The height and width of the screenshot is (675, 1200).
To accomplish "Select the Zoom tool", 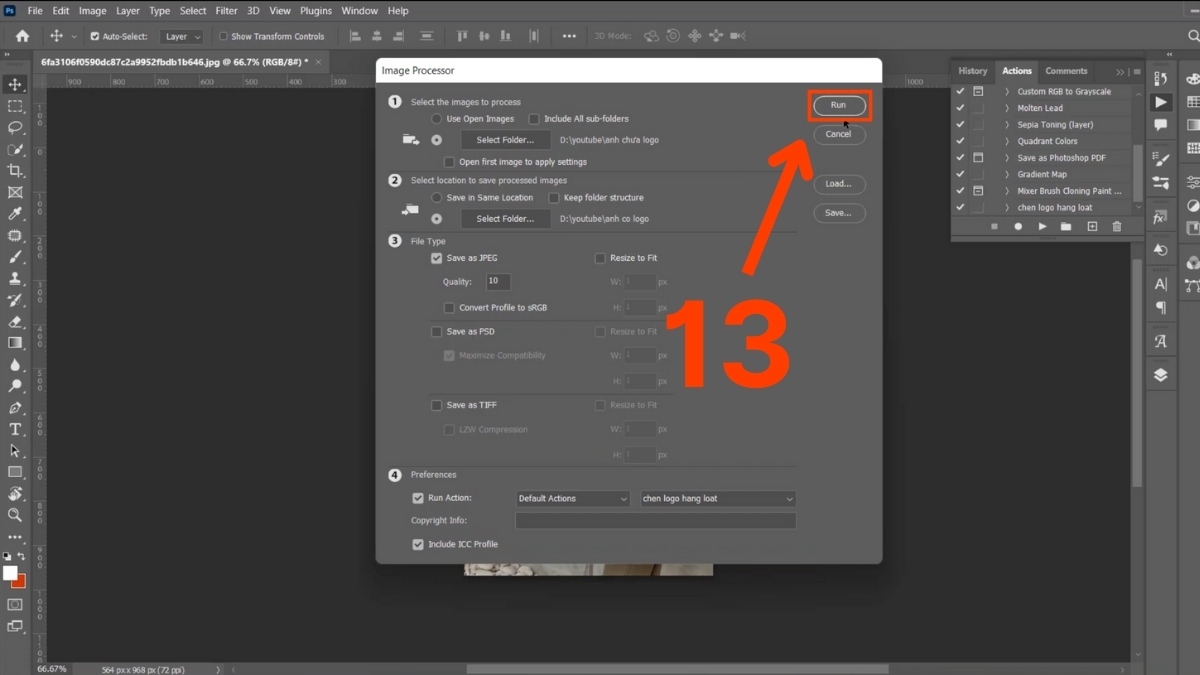I will coord(15,515).
